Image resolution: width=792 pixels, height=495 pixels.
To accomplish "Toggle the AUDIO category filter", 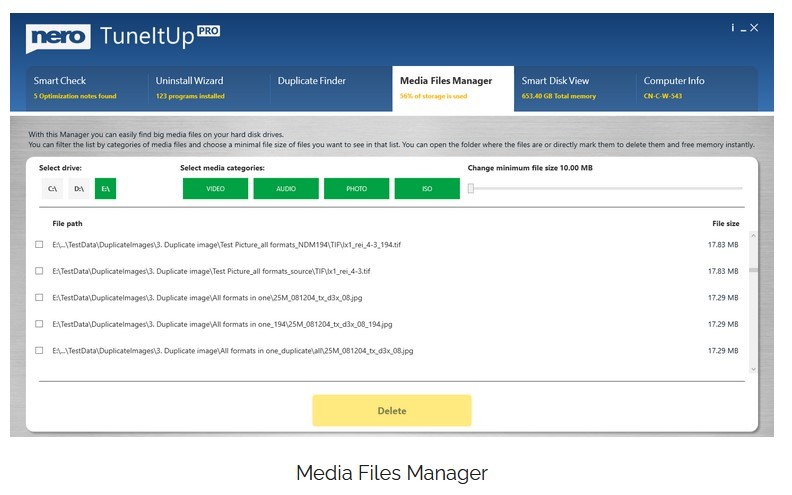I will [x=286, y=188].
